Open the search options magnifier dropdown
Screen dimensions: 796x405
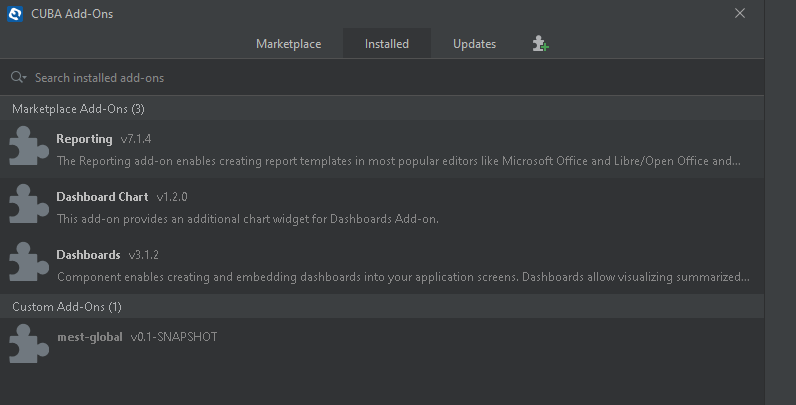(x=18, y=77)
